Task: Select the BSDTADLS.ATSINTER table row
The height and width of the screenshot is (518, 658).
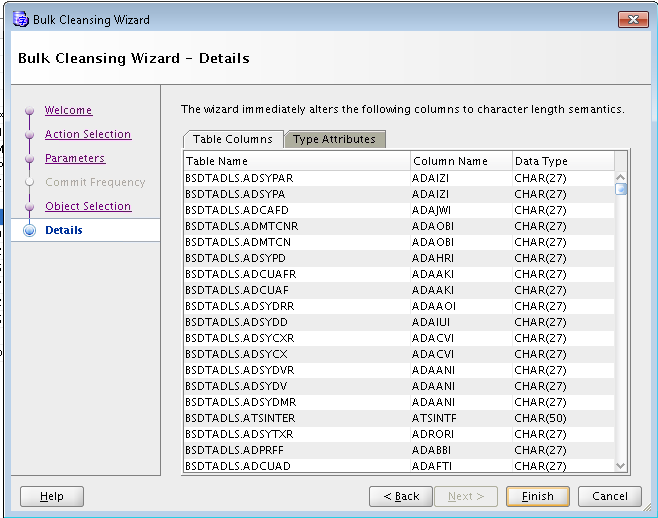Action: [x=297, y=418]
